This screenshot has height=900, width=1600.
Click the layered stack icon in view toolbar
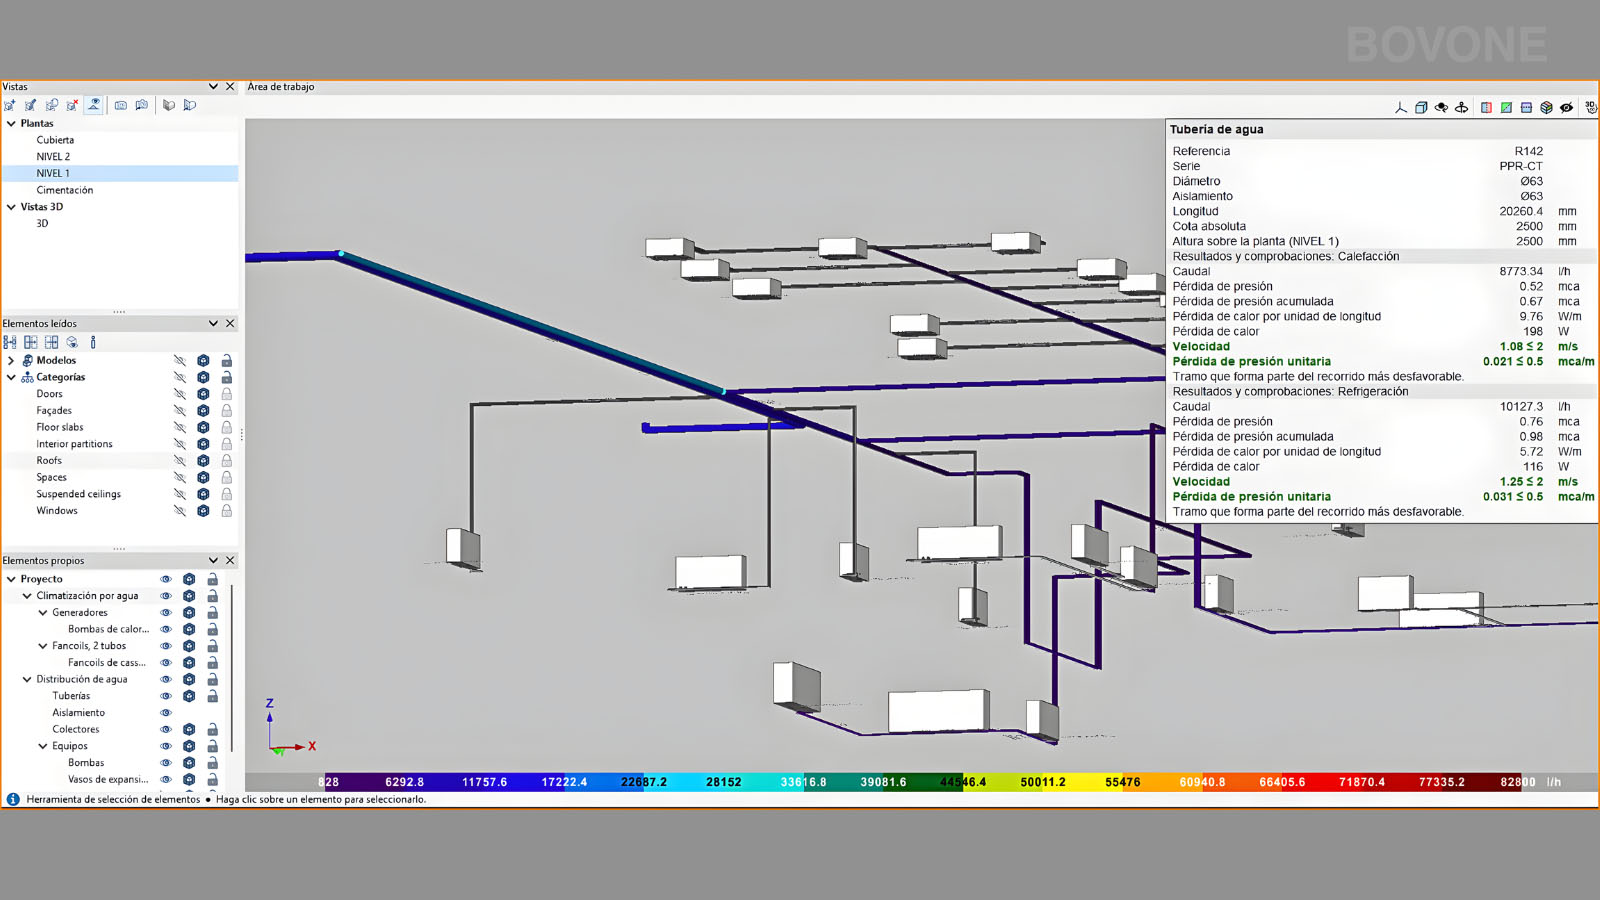(1546, 107)
